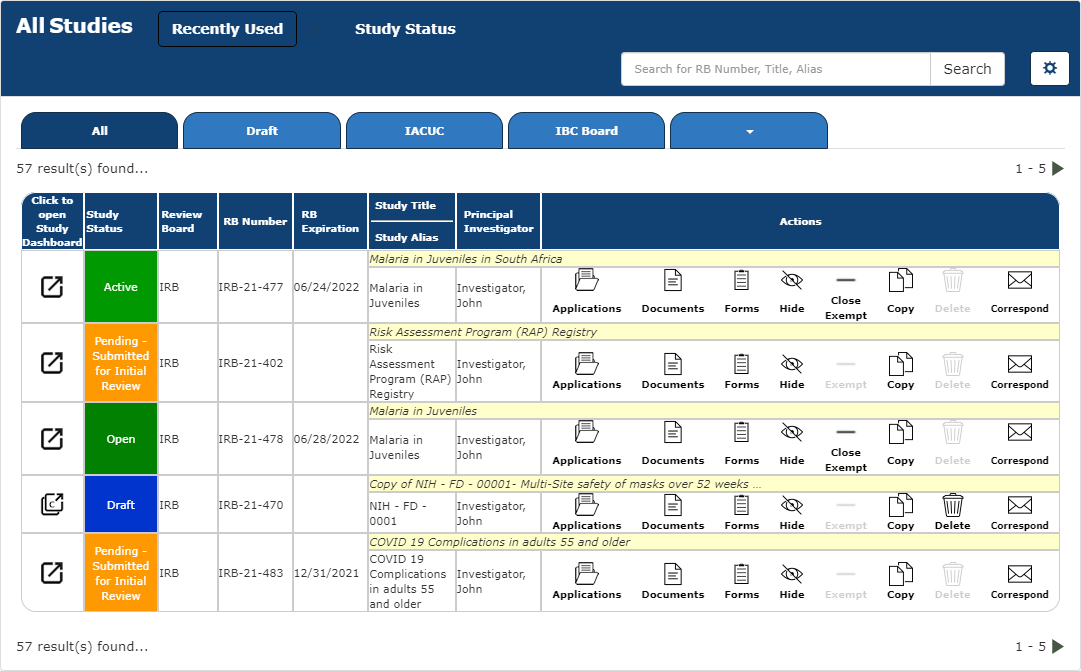The width and height of the screenshot is (1081, 671).
Task: Click the Search button
Action: coord(967,69)
